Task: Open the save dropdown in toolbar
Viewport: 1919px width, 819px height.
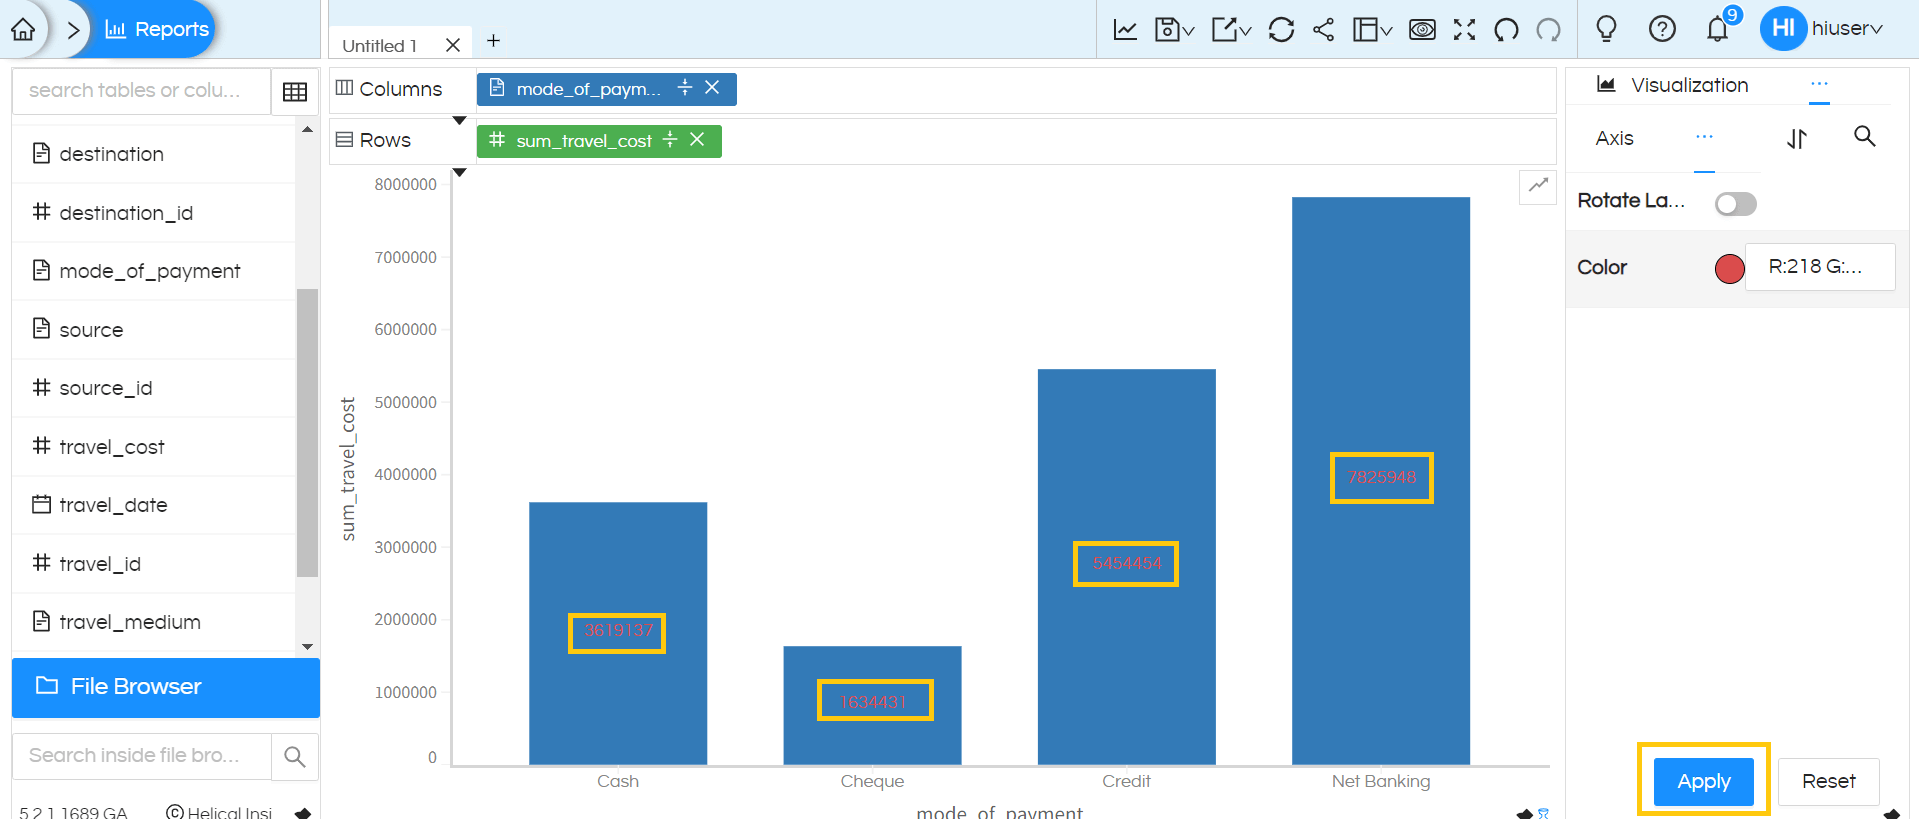Action: [x=1174, y=29]
